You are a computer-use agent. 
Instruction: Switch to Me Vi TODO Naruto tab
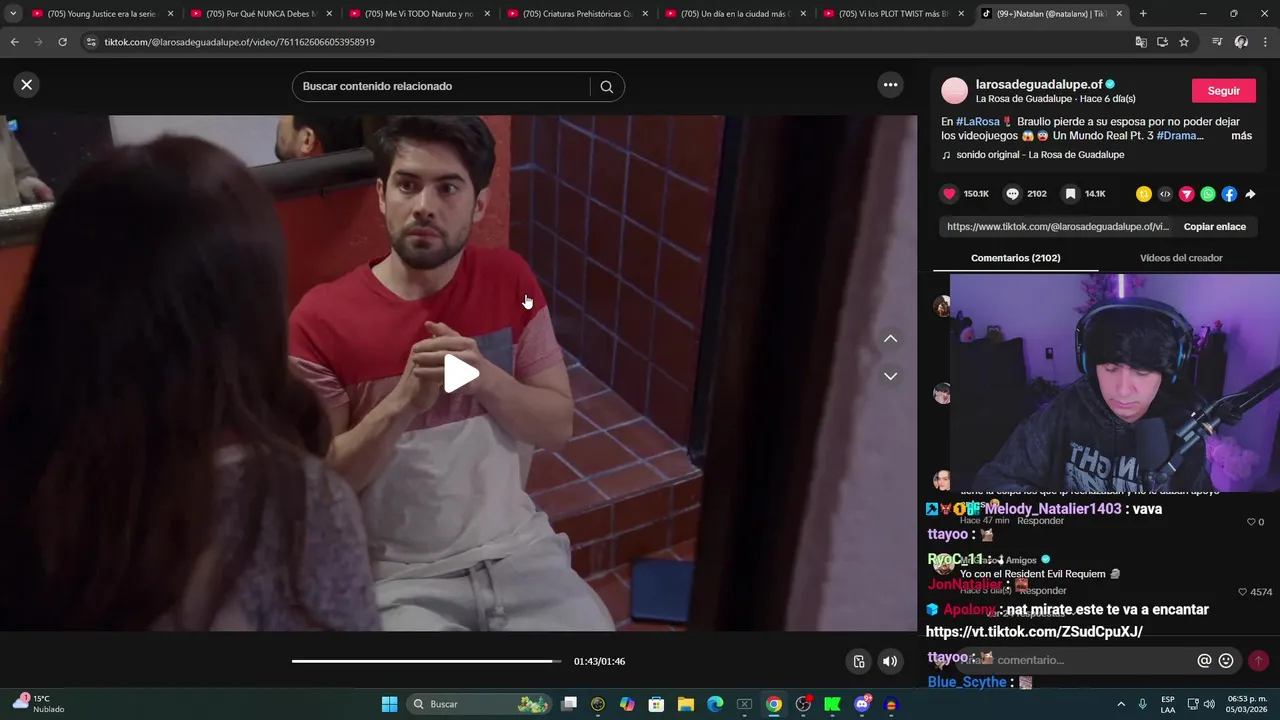419,14
